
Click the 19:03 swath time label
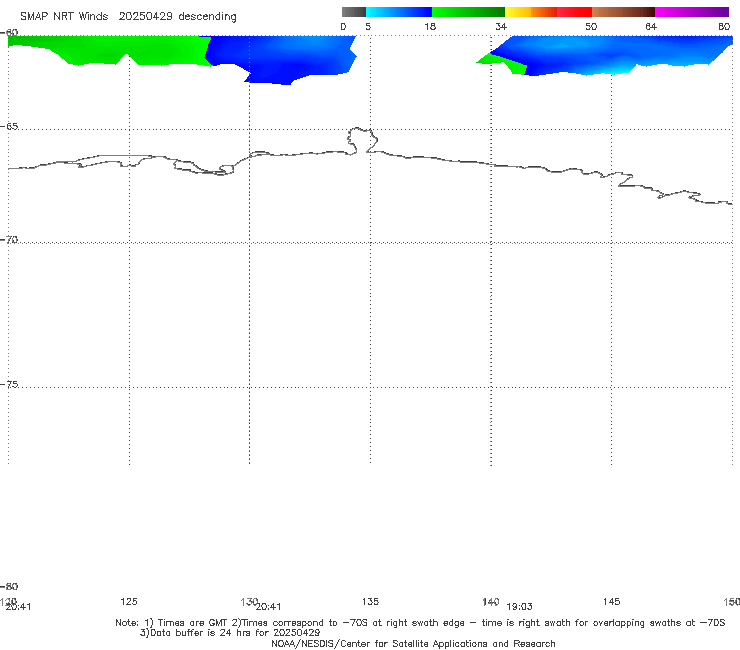coord(519,607)
